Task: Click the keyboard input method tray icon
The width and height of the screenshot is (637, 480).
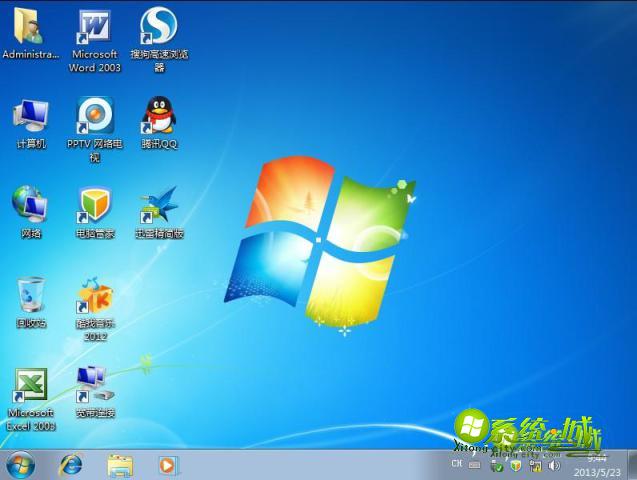Action: tap(474, 465)
